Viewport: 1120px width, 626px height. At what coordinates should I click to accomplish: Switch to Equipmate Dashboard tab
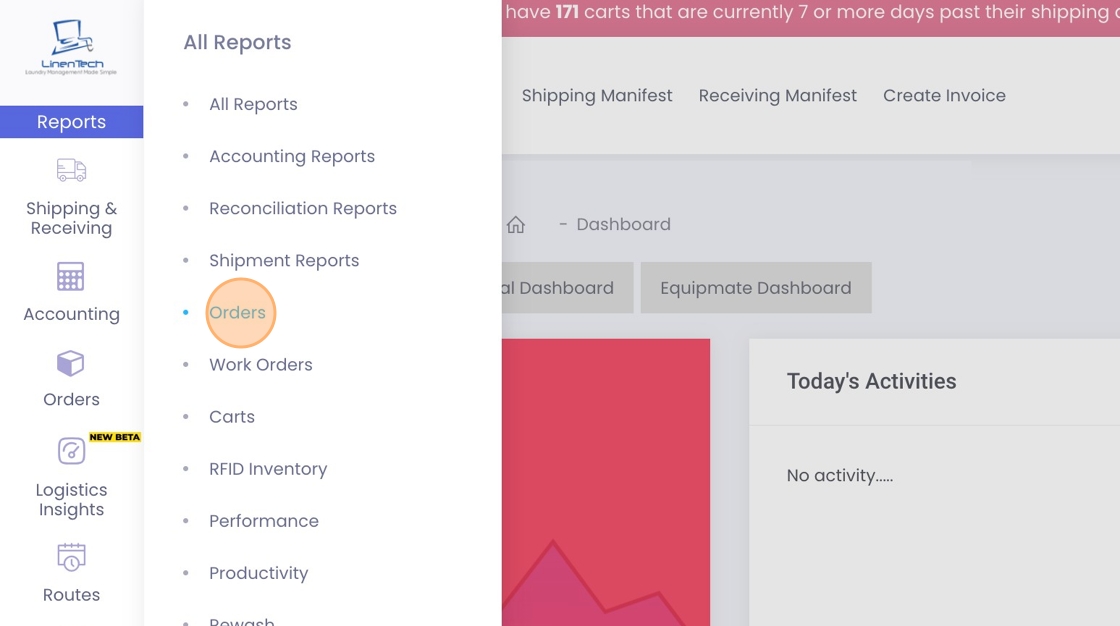tap(756, 288)
